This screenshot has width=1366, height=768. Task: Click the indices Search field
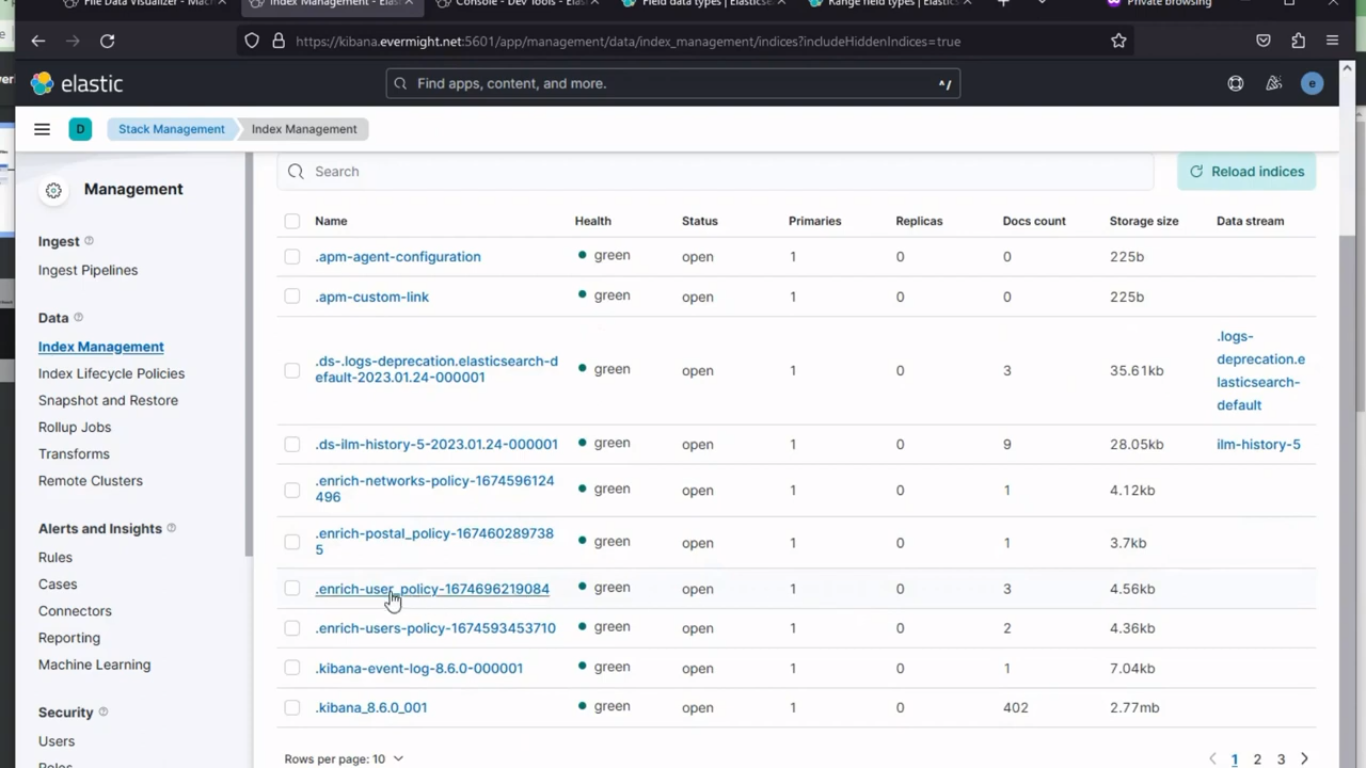click(715, 172)
